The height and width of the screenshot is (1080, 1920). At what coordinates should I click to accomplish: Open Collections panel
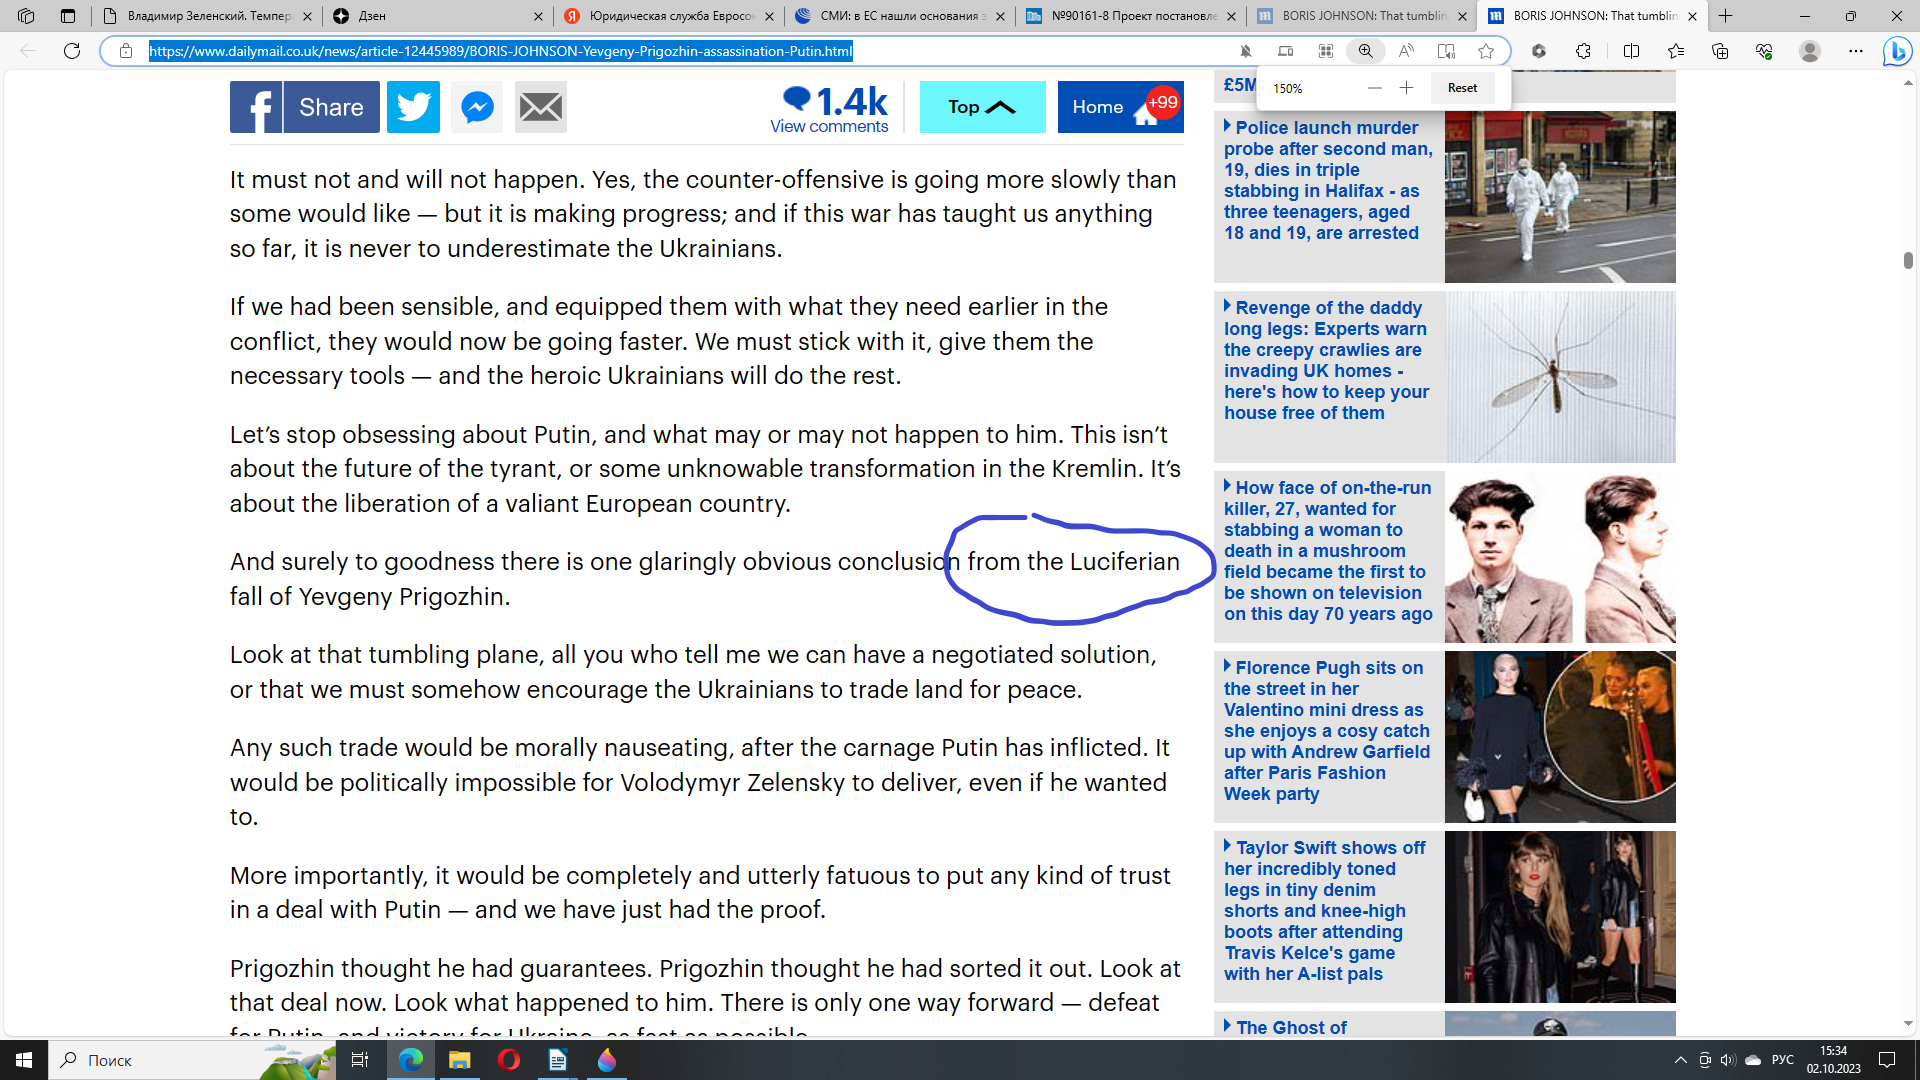coord(1720,51)
